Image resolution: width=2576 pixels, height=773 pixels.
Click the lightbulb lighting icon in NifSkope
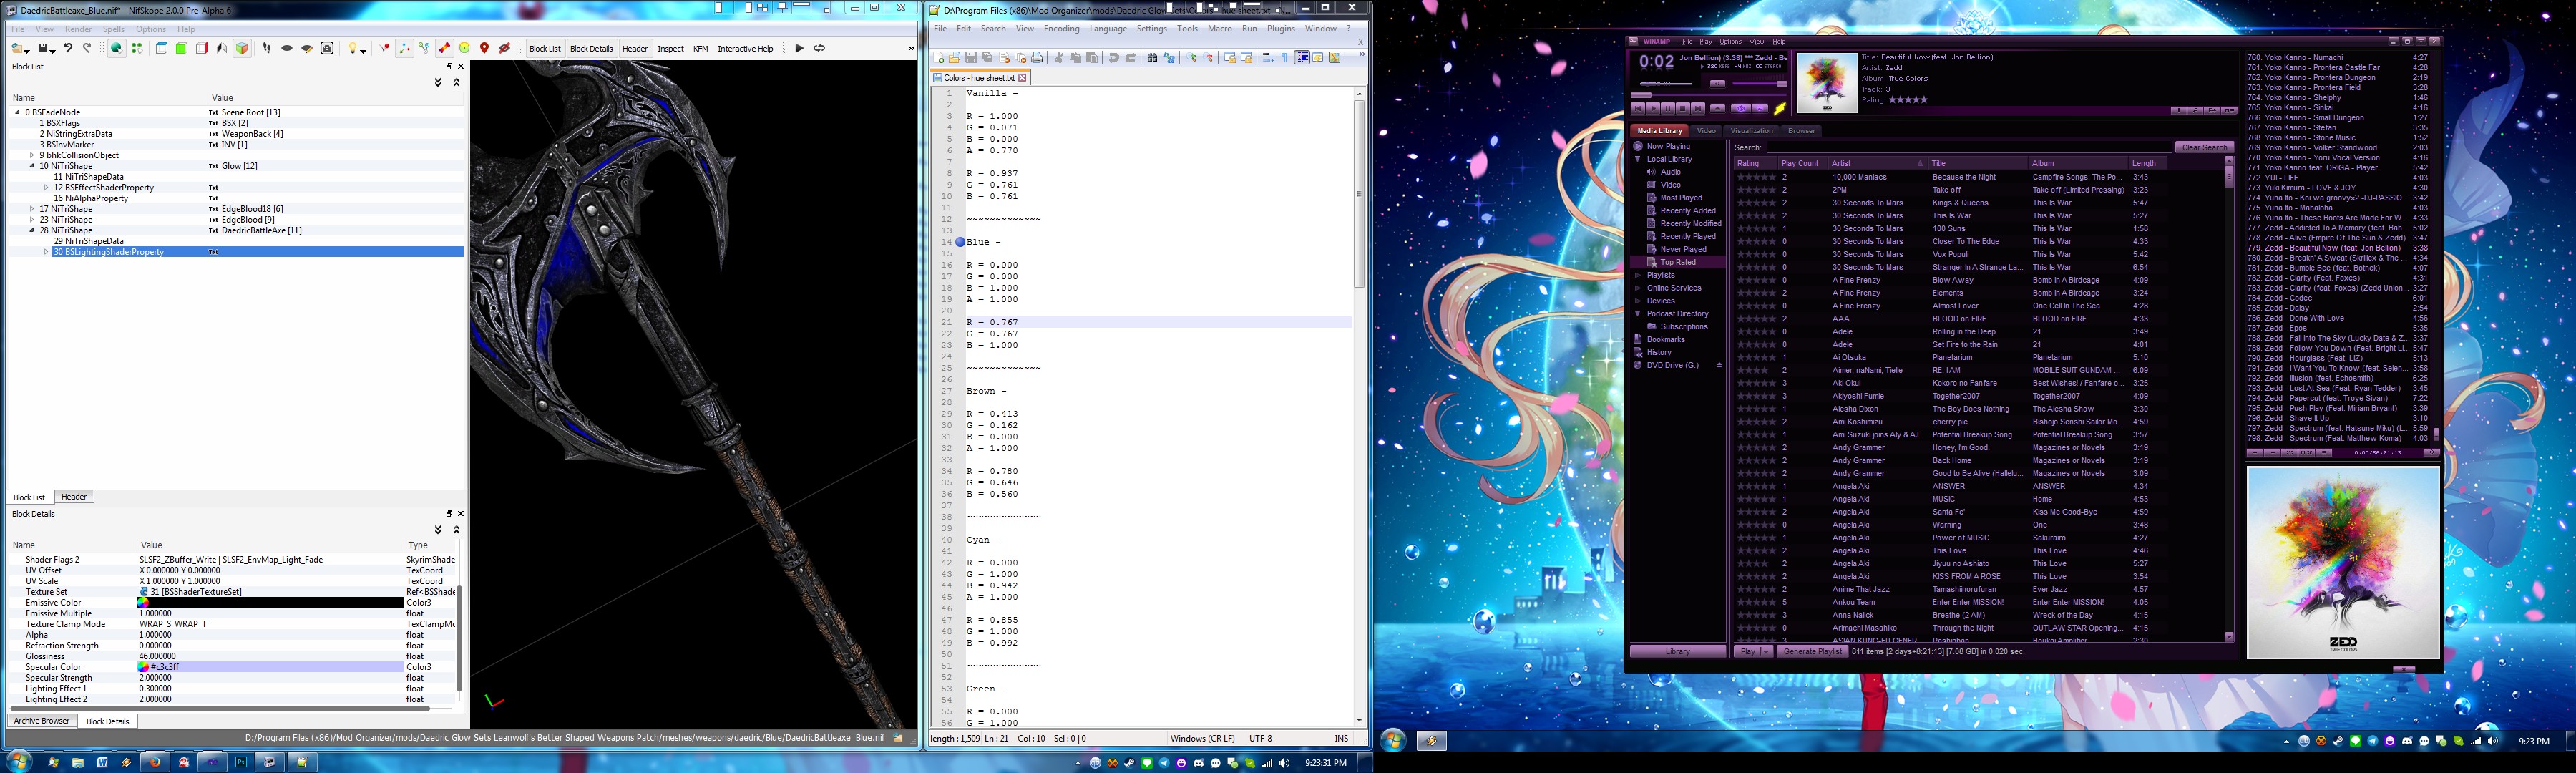point(352,47)
